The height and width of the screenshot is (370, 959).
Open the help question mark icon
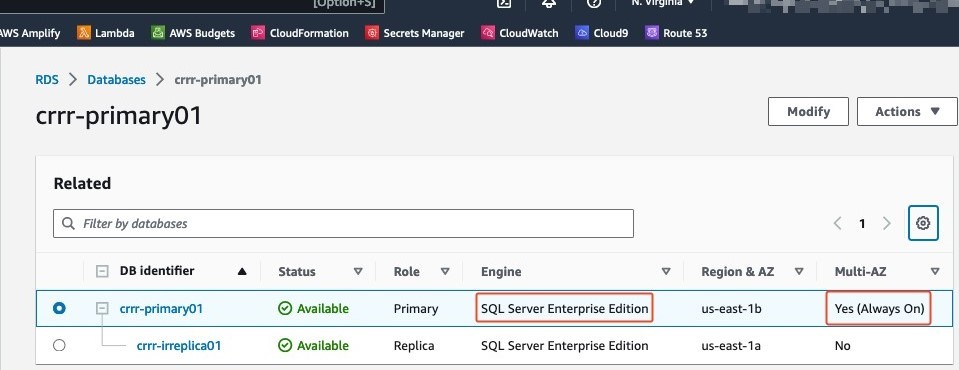[594, 3]
